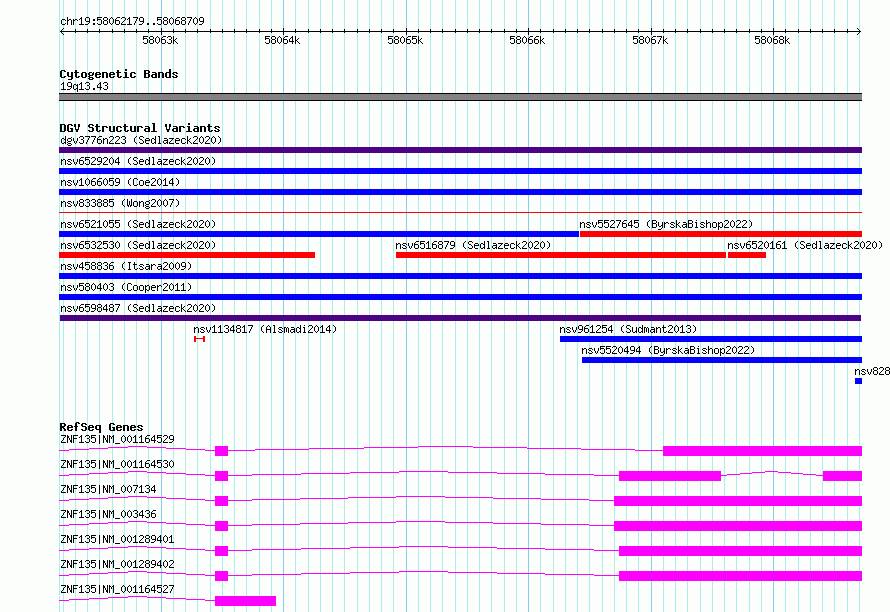Click the ZNF135|NM_001289401 transcript label

coord(117,539)
